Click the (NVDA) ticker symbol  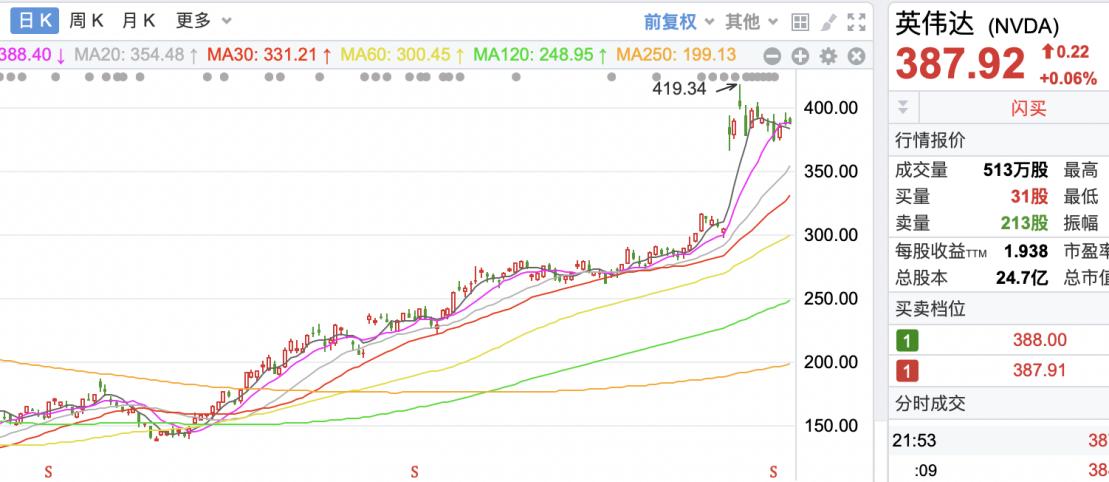click(1023, 27)
